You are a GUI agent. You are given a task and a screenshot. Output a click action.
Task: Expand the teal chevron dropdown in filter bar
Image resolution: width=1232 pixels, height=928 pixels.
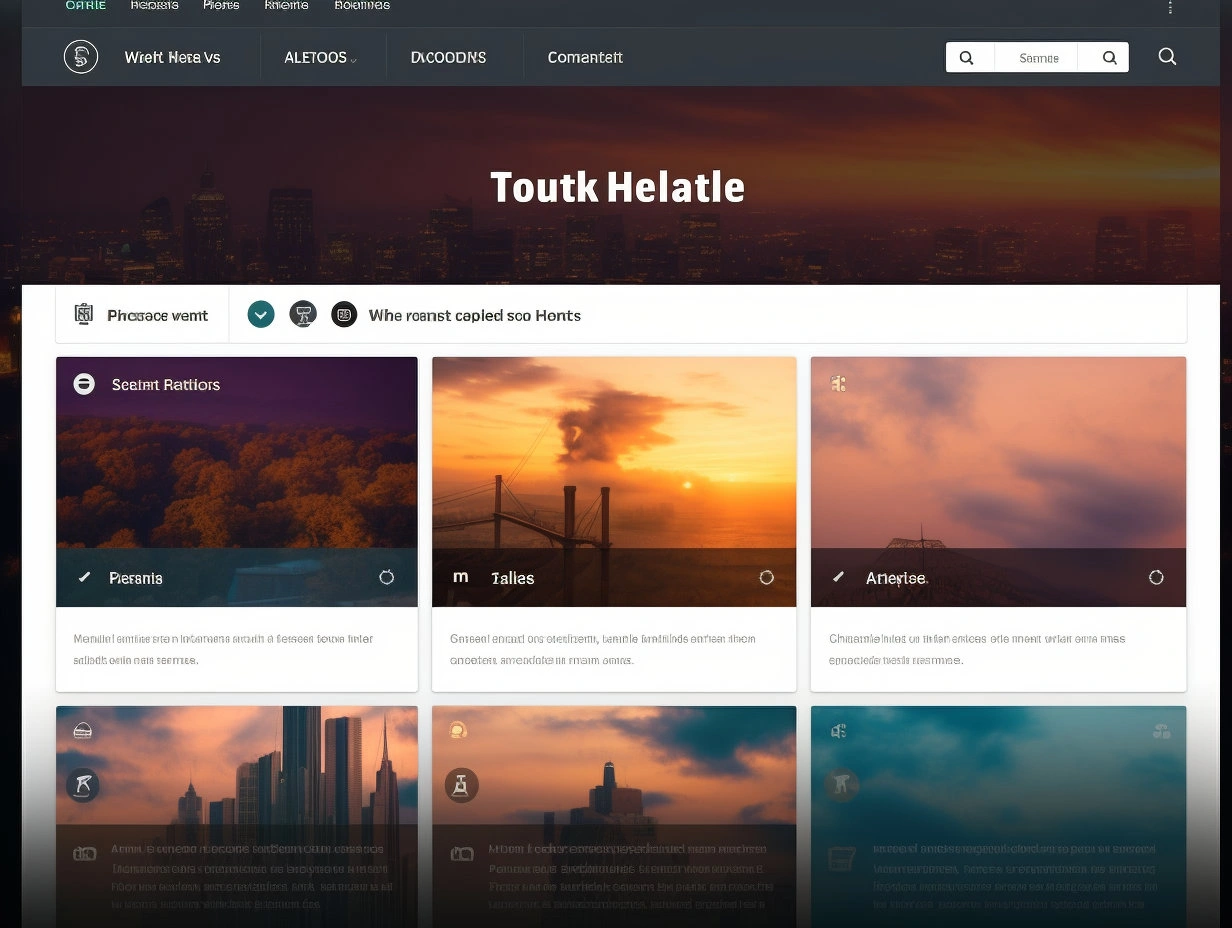(260, 315)
